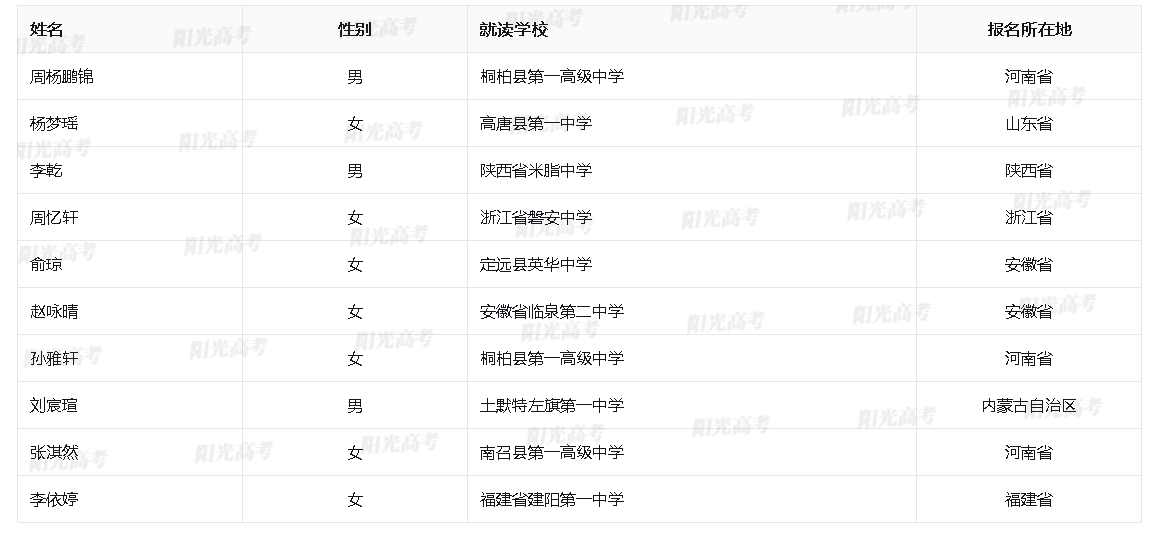Screen dimensions: 1164x538
Task: Click the 山东省 location cell
Action: click(1029, 124)
